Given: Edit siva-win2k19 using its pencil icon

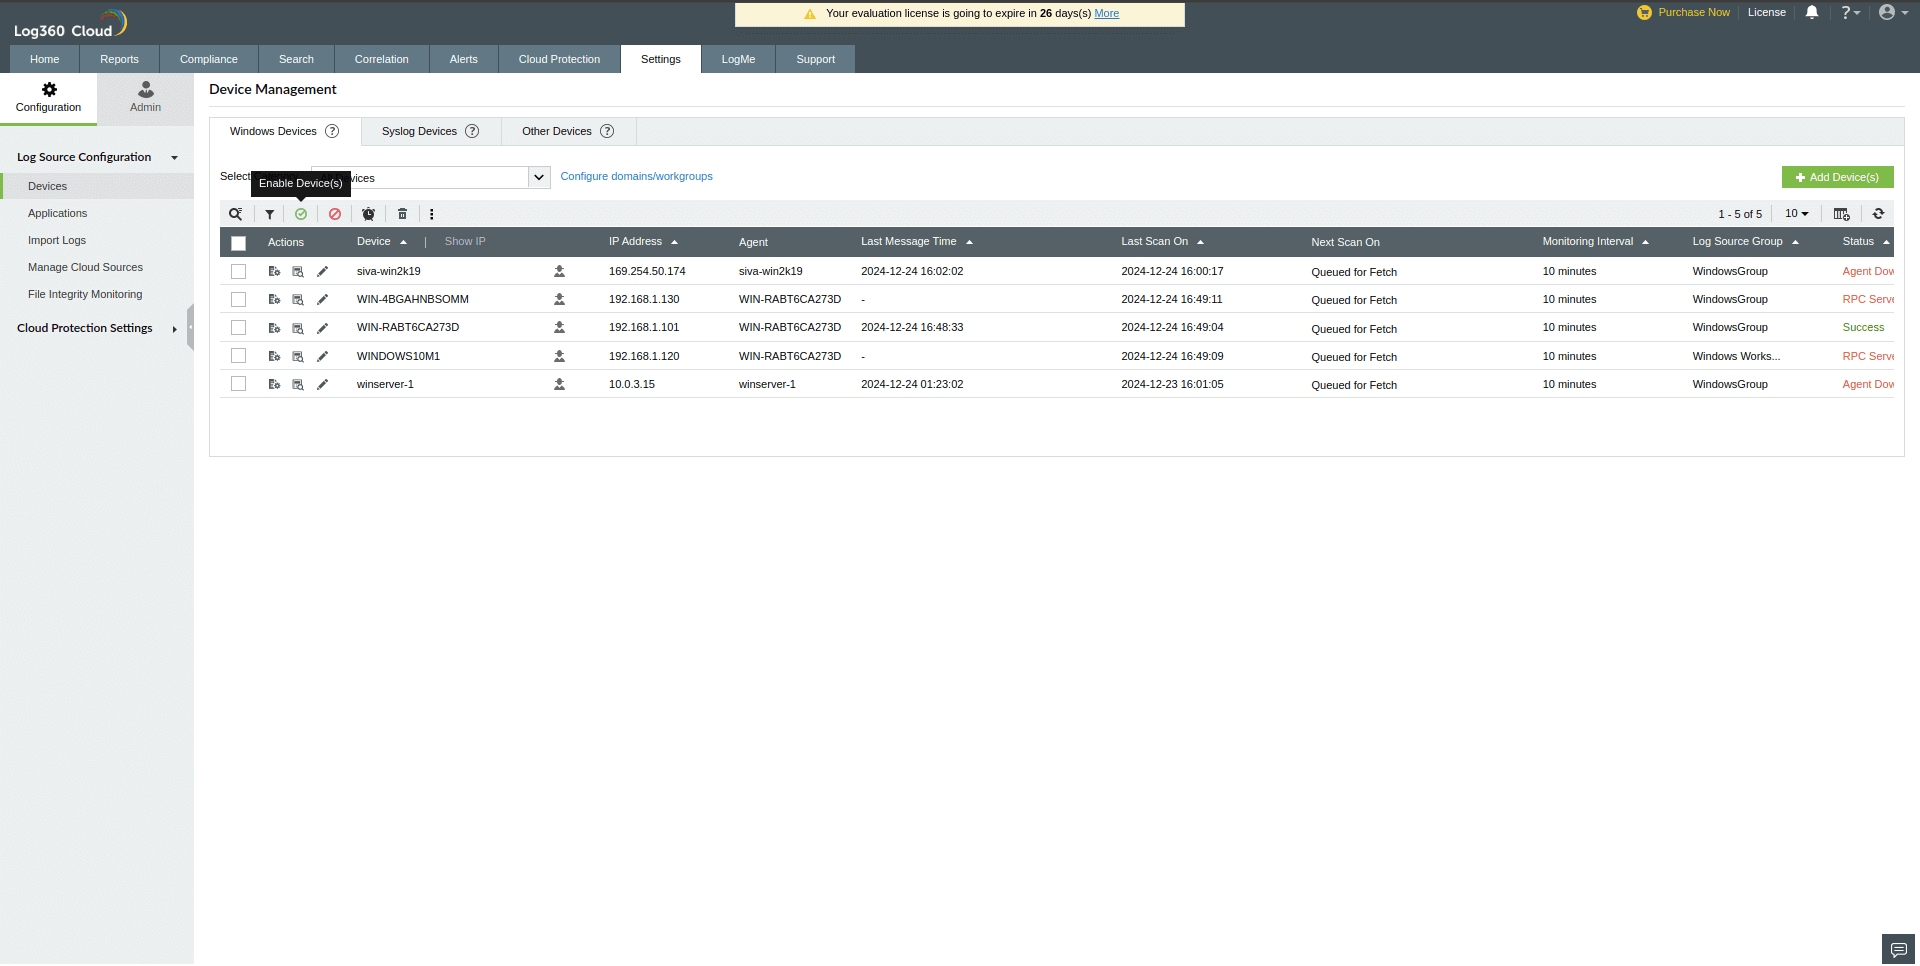Looking at the screenshot, I should (322, 271).
